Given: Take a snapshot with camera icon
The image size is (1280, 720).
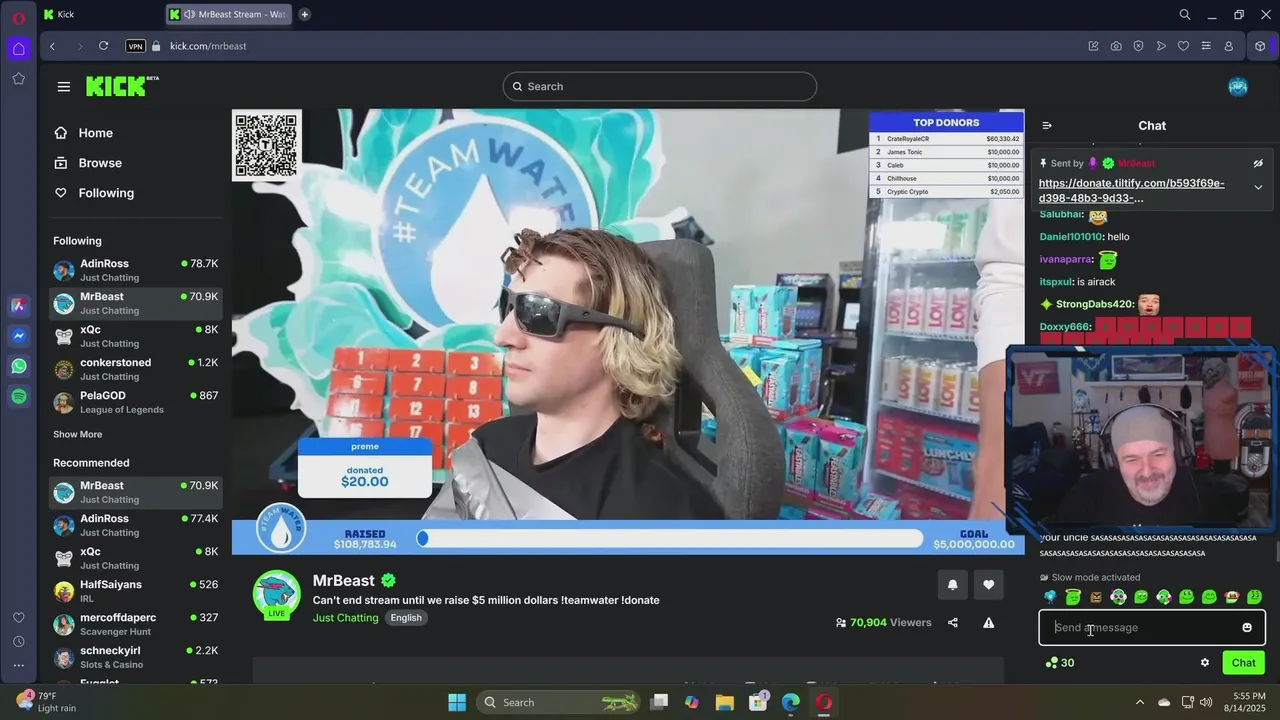Looking at the screenshot, I should coord(1116,46).
